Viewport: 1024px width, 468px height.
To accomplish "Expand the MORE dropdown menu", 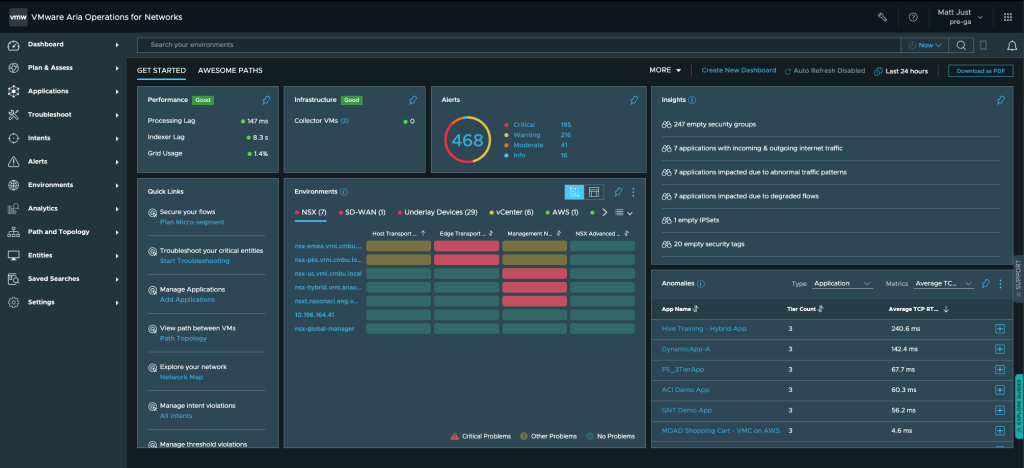I will (x=665, y=71).
